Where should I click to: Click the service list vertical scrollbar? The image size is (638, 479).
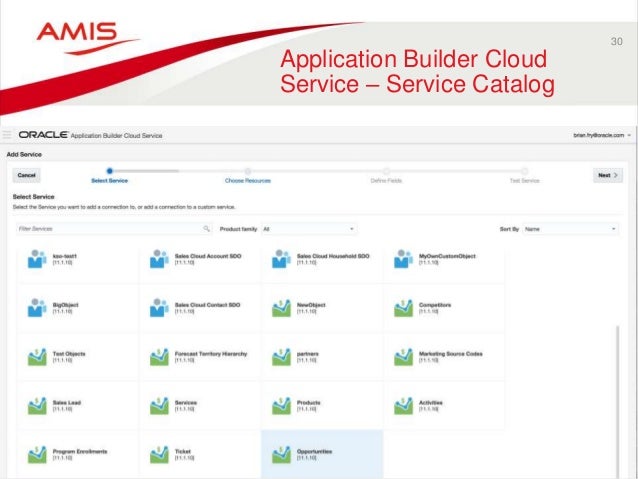618,401
